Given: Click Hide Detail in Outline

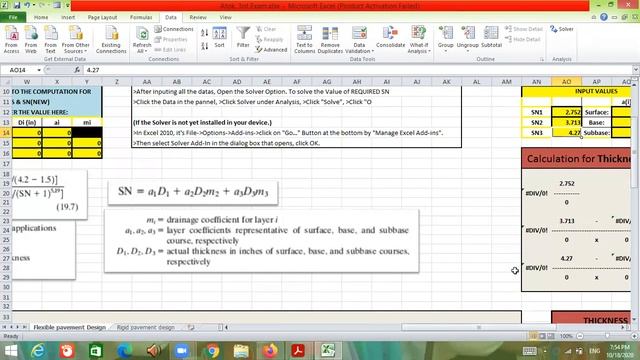Looking at the screenshot, I should (x=522, y=39).
